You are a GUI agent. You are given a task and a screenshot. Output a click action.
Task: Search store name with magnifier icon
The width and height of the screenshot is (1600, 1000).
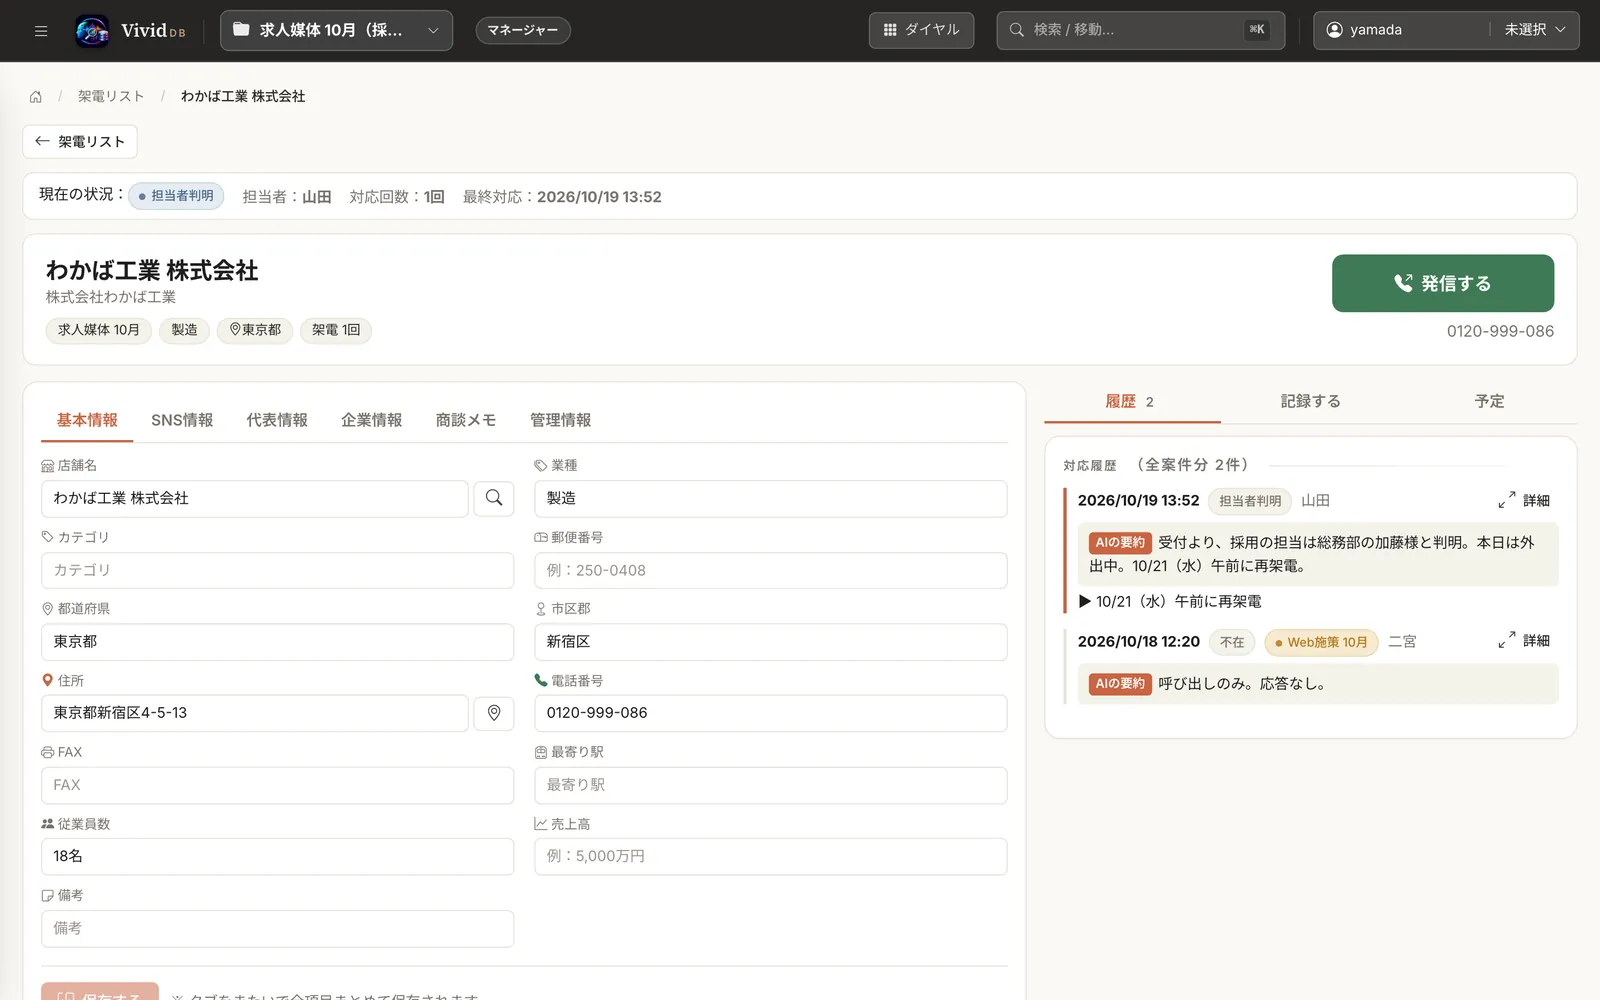[x=494, y=498]
